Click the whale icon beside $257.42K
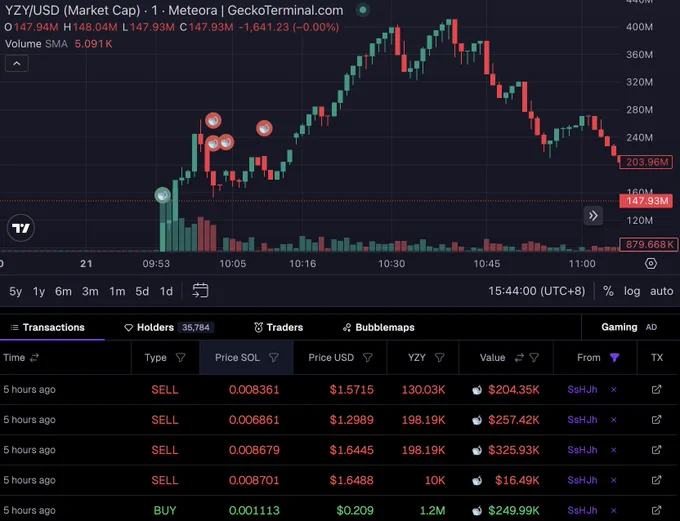The image size is (680, 521). (x=477, y=420)
